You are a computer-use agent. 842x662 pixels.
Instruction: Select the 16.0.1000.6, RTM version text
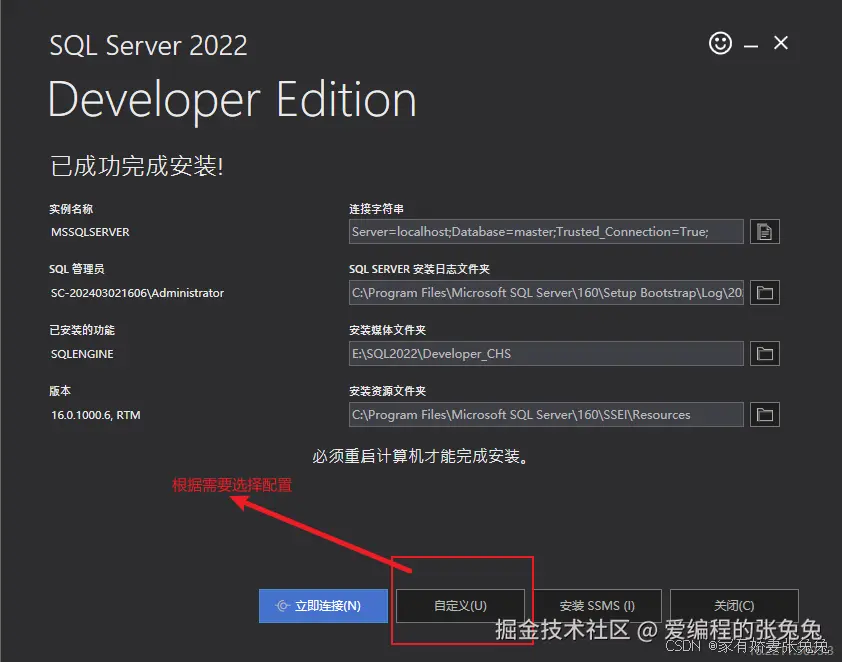click(96, 415)
